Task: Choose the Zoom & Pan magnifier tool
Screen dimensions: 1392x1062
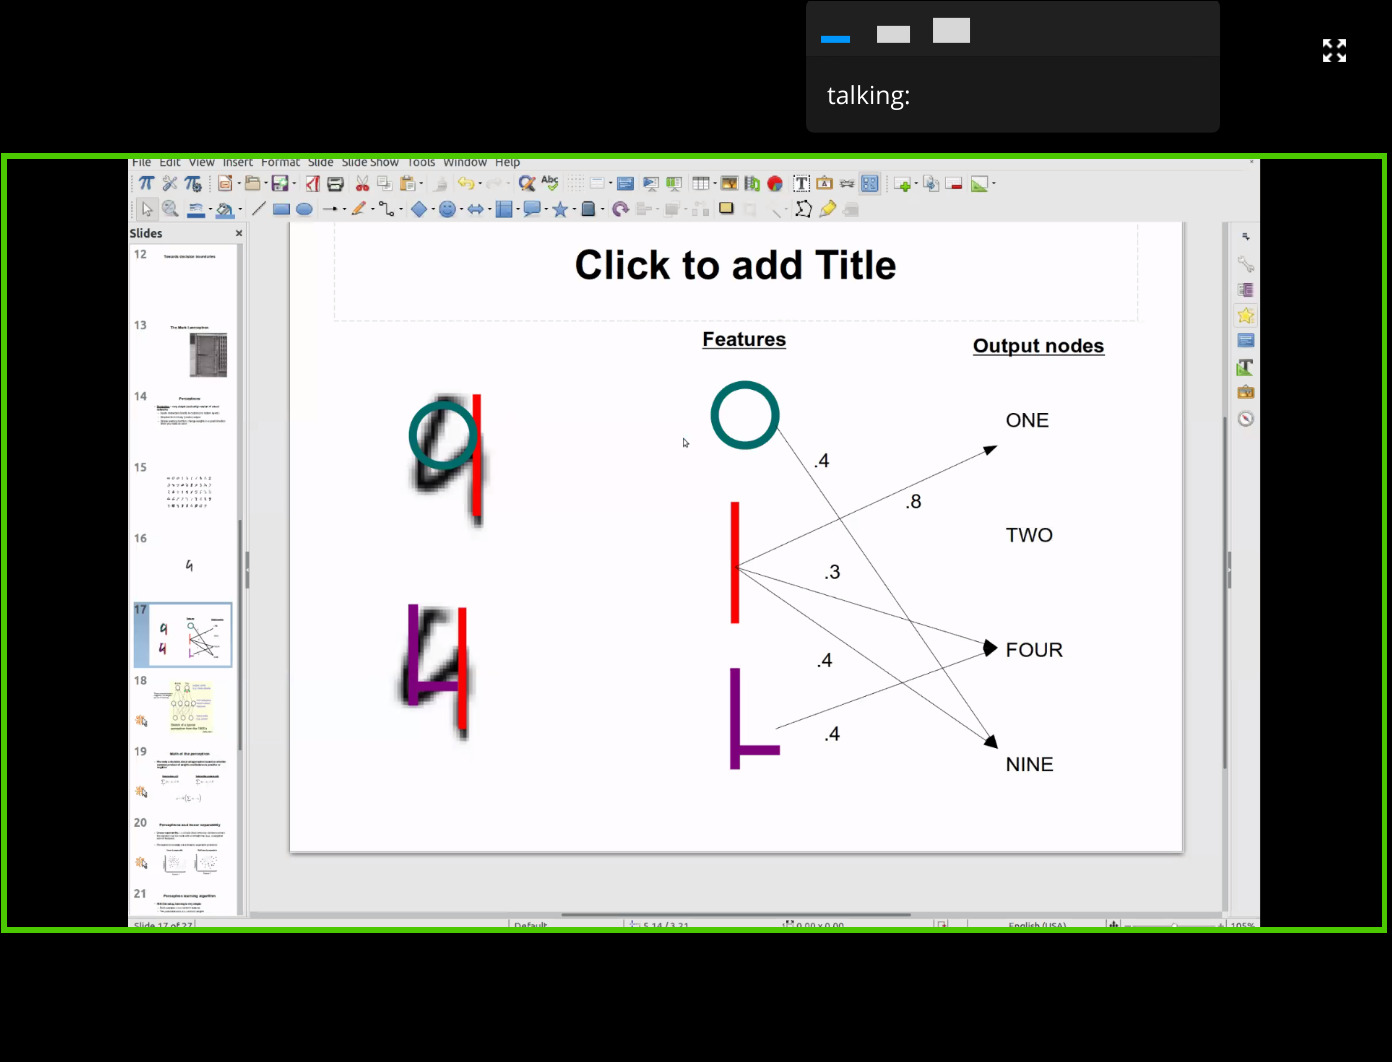Action: (171, 209)
